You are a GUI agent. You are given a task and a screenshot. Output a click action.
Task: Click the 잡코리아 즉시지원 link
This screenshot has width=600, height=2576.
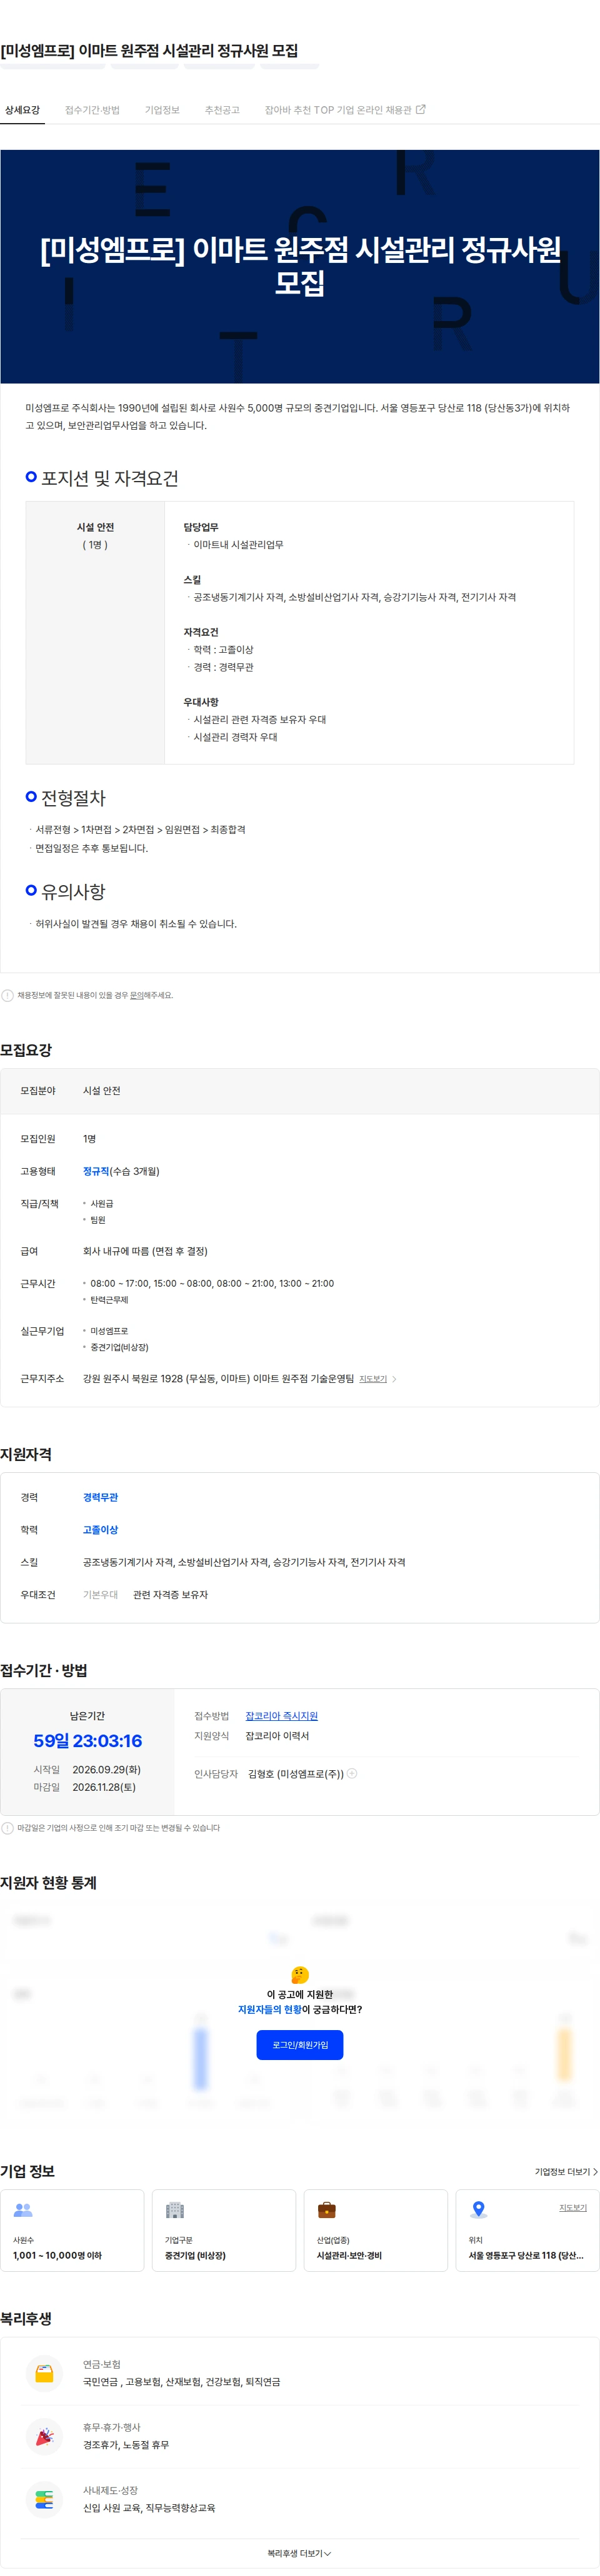282,1716
